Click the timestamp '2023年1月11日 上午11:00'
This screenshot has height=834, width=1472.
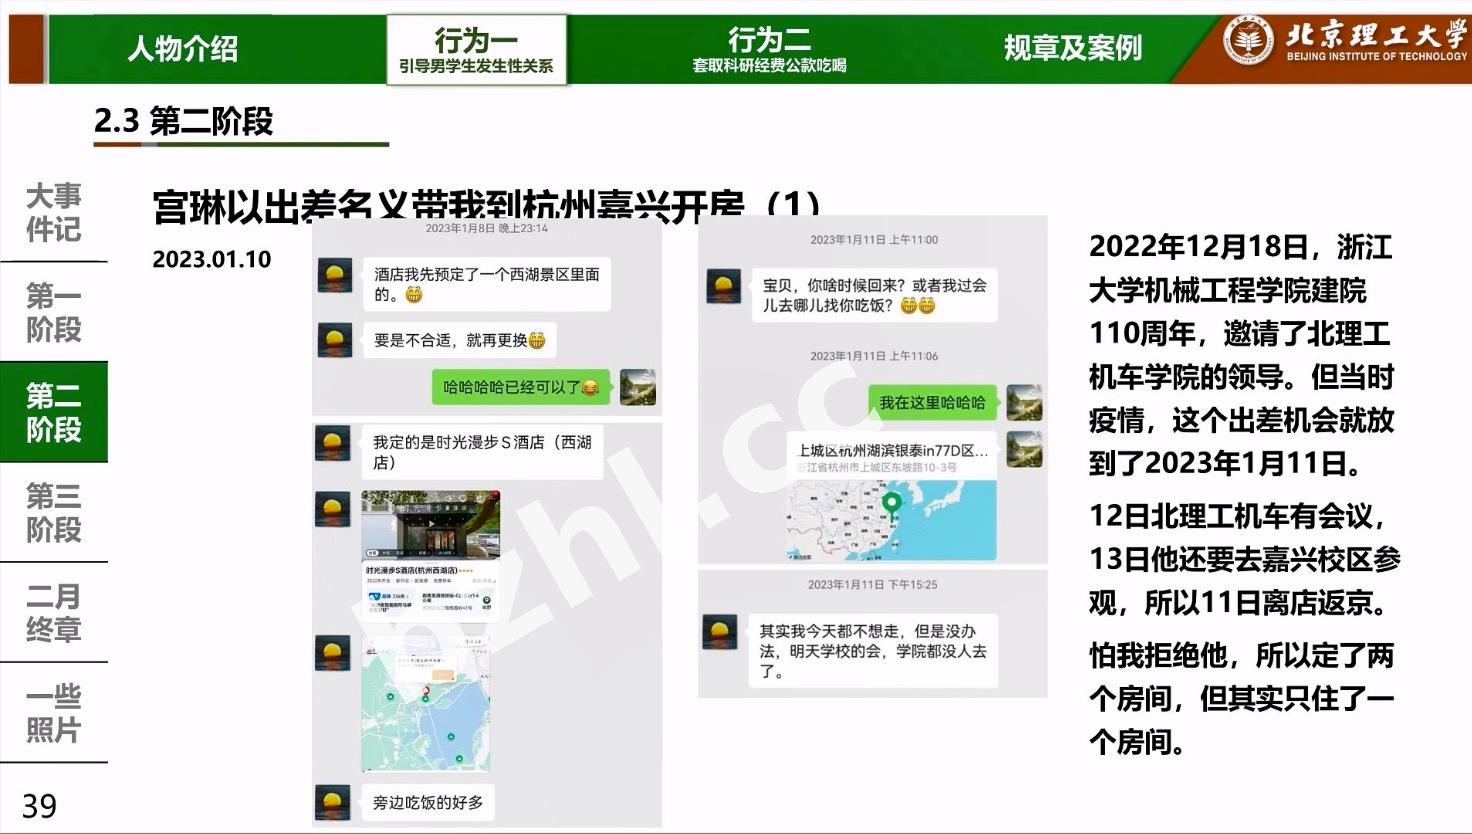click(874, 240)
